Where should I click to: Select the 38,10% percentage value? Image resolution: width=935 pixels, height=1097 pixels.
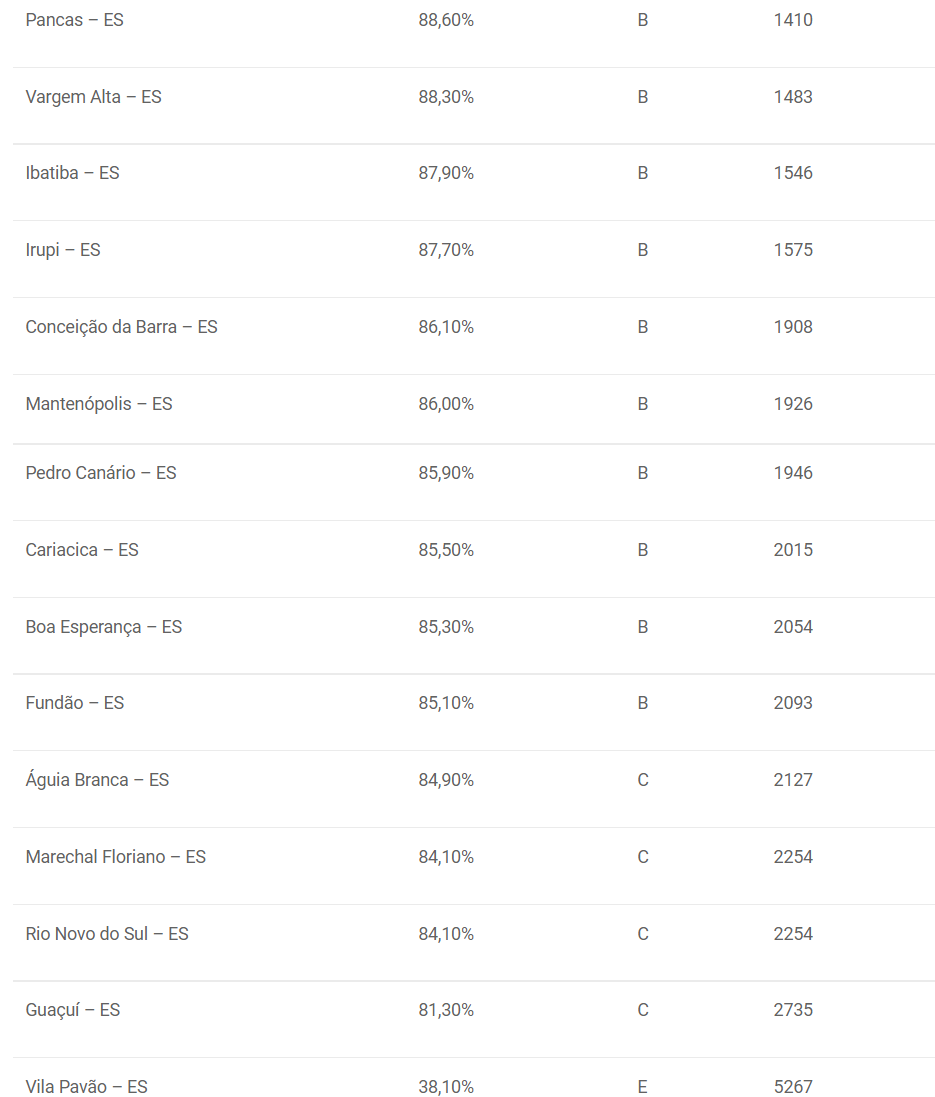[x=446, y=1087]
